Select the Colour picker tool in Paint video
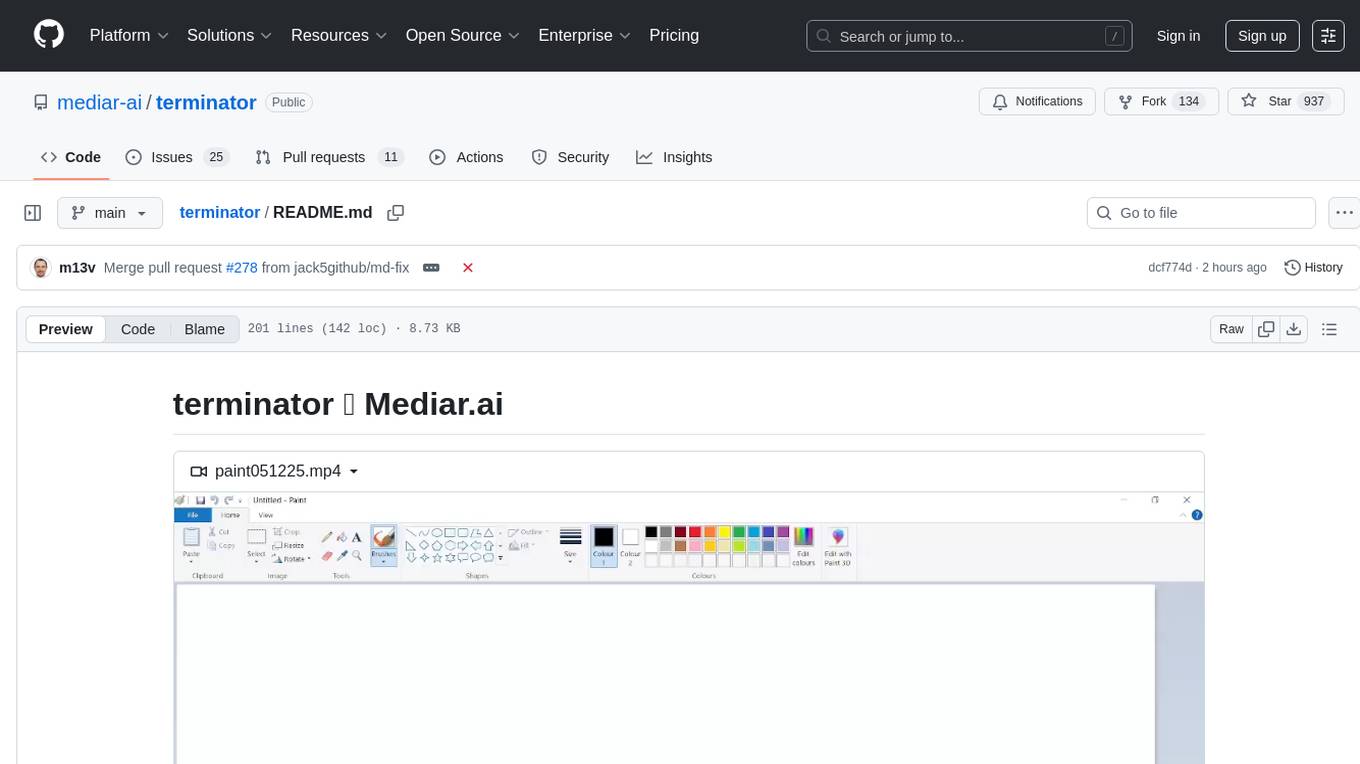The height and width of the screenshot is (764, 1360). [x=342, y=555]
